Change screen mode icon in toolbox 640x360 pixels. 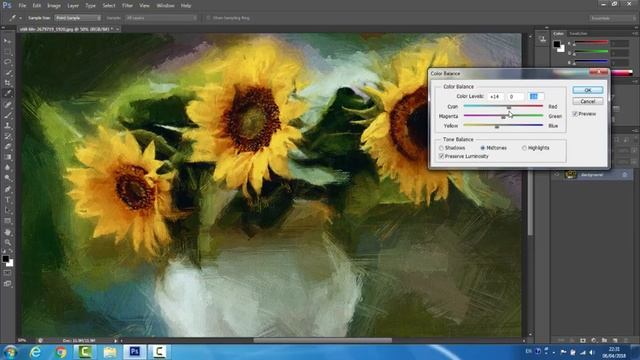click(x=8, y=284)
